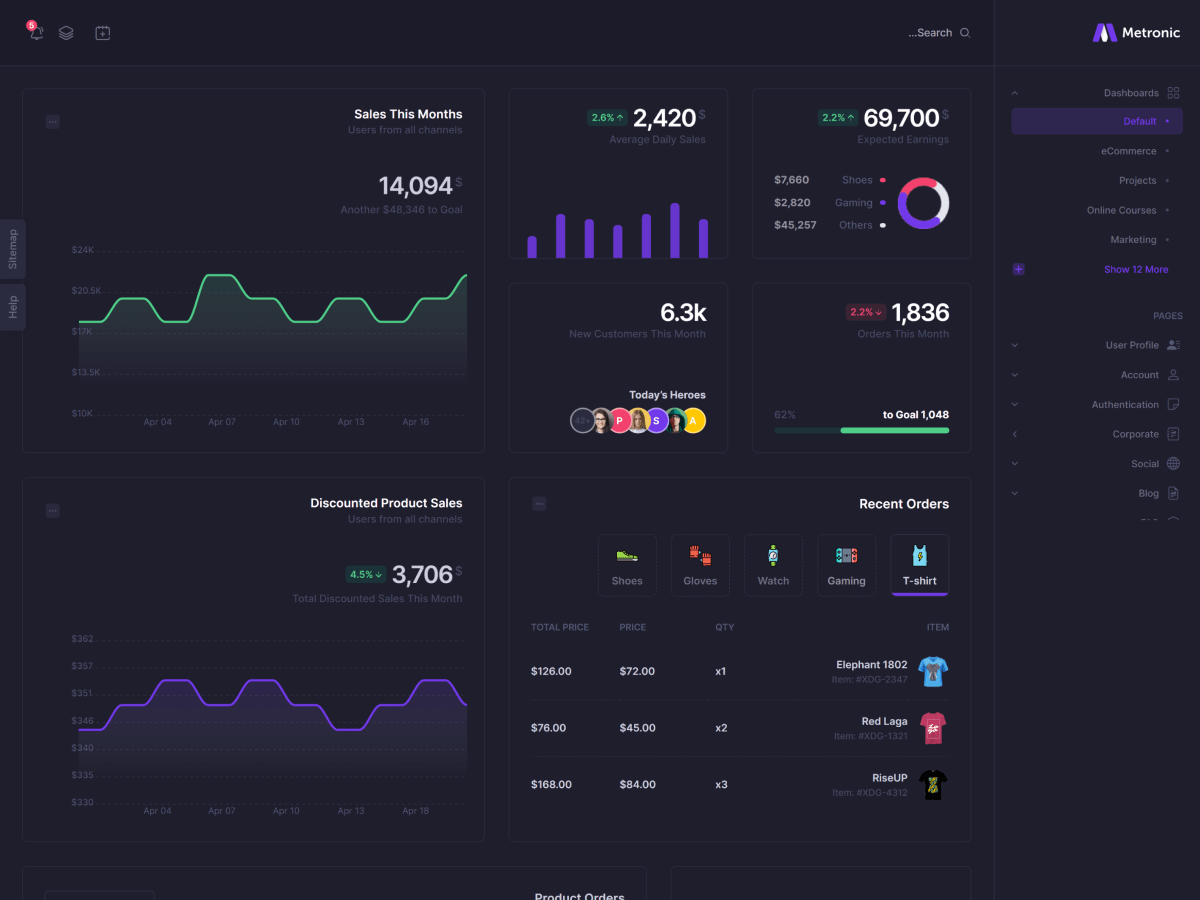1200x900 pixels.
Task: Open Recent Orders options menu
Action: point(539,504)
